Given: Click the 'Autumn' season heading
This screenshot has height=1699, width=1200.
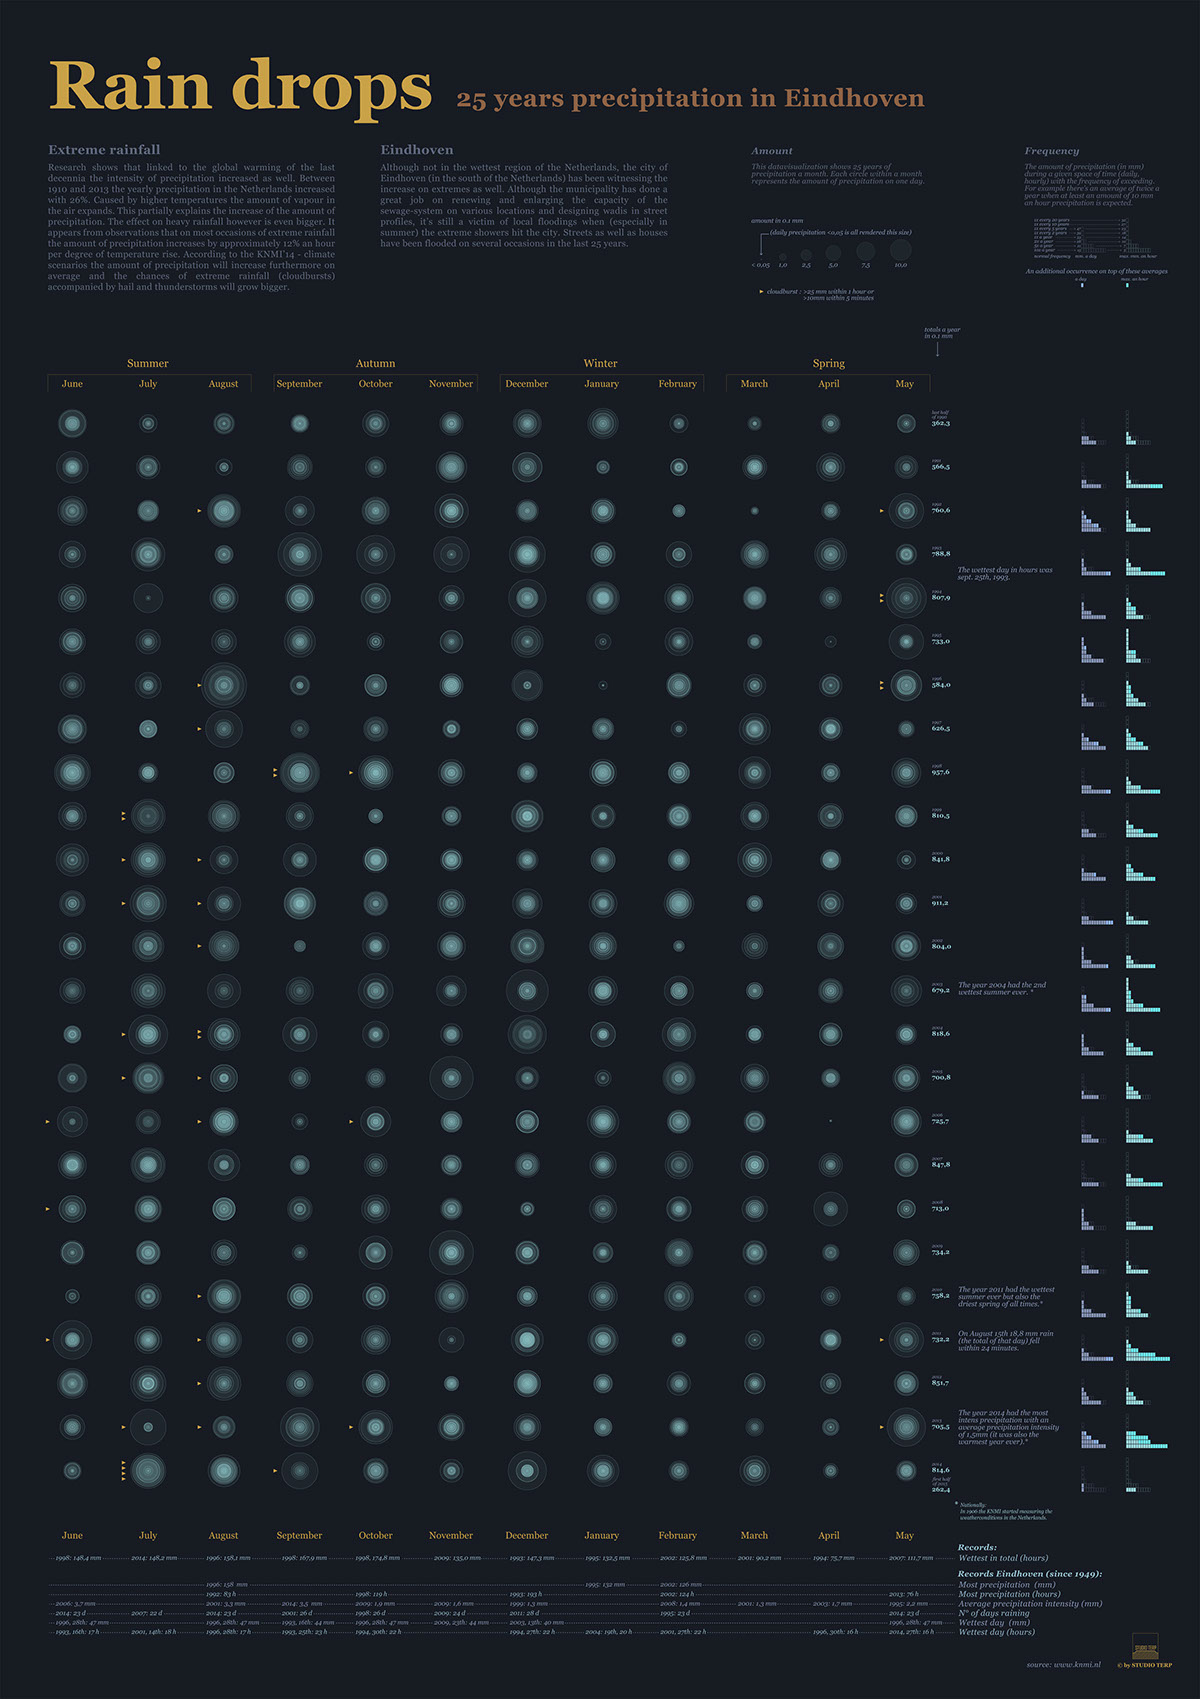Looking at the screenshot, I should 376,363.
